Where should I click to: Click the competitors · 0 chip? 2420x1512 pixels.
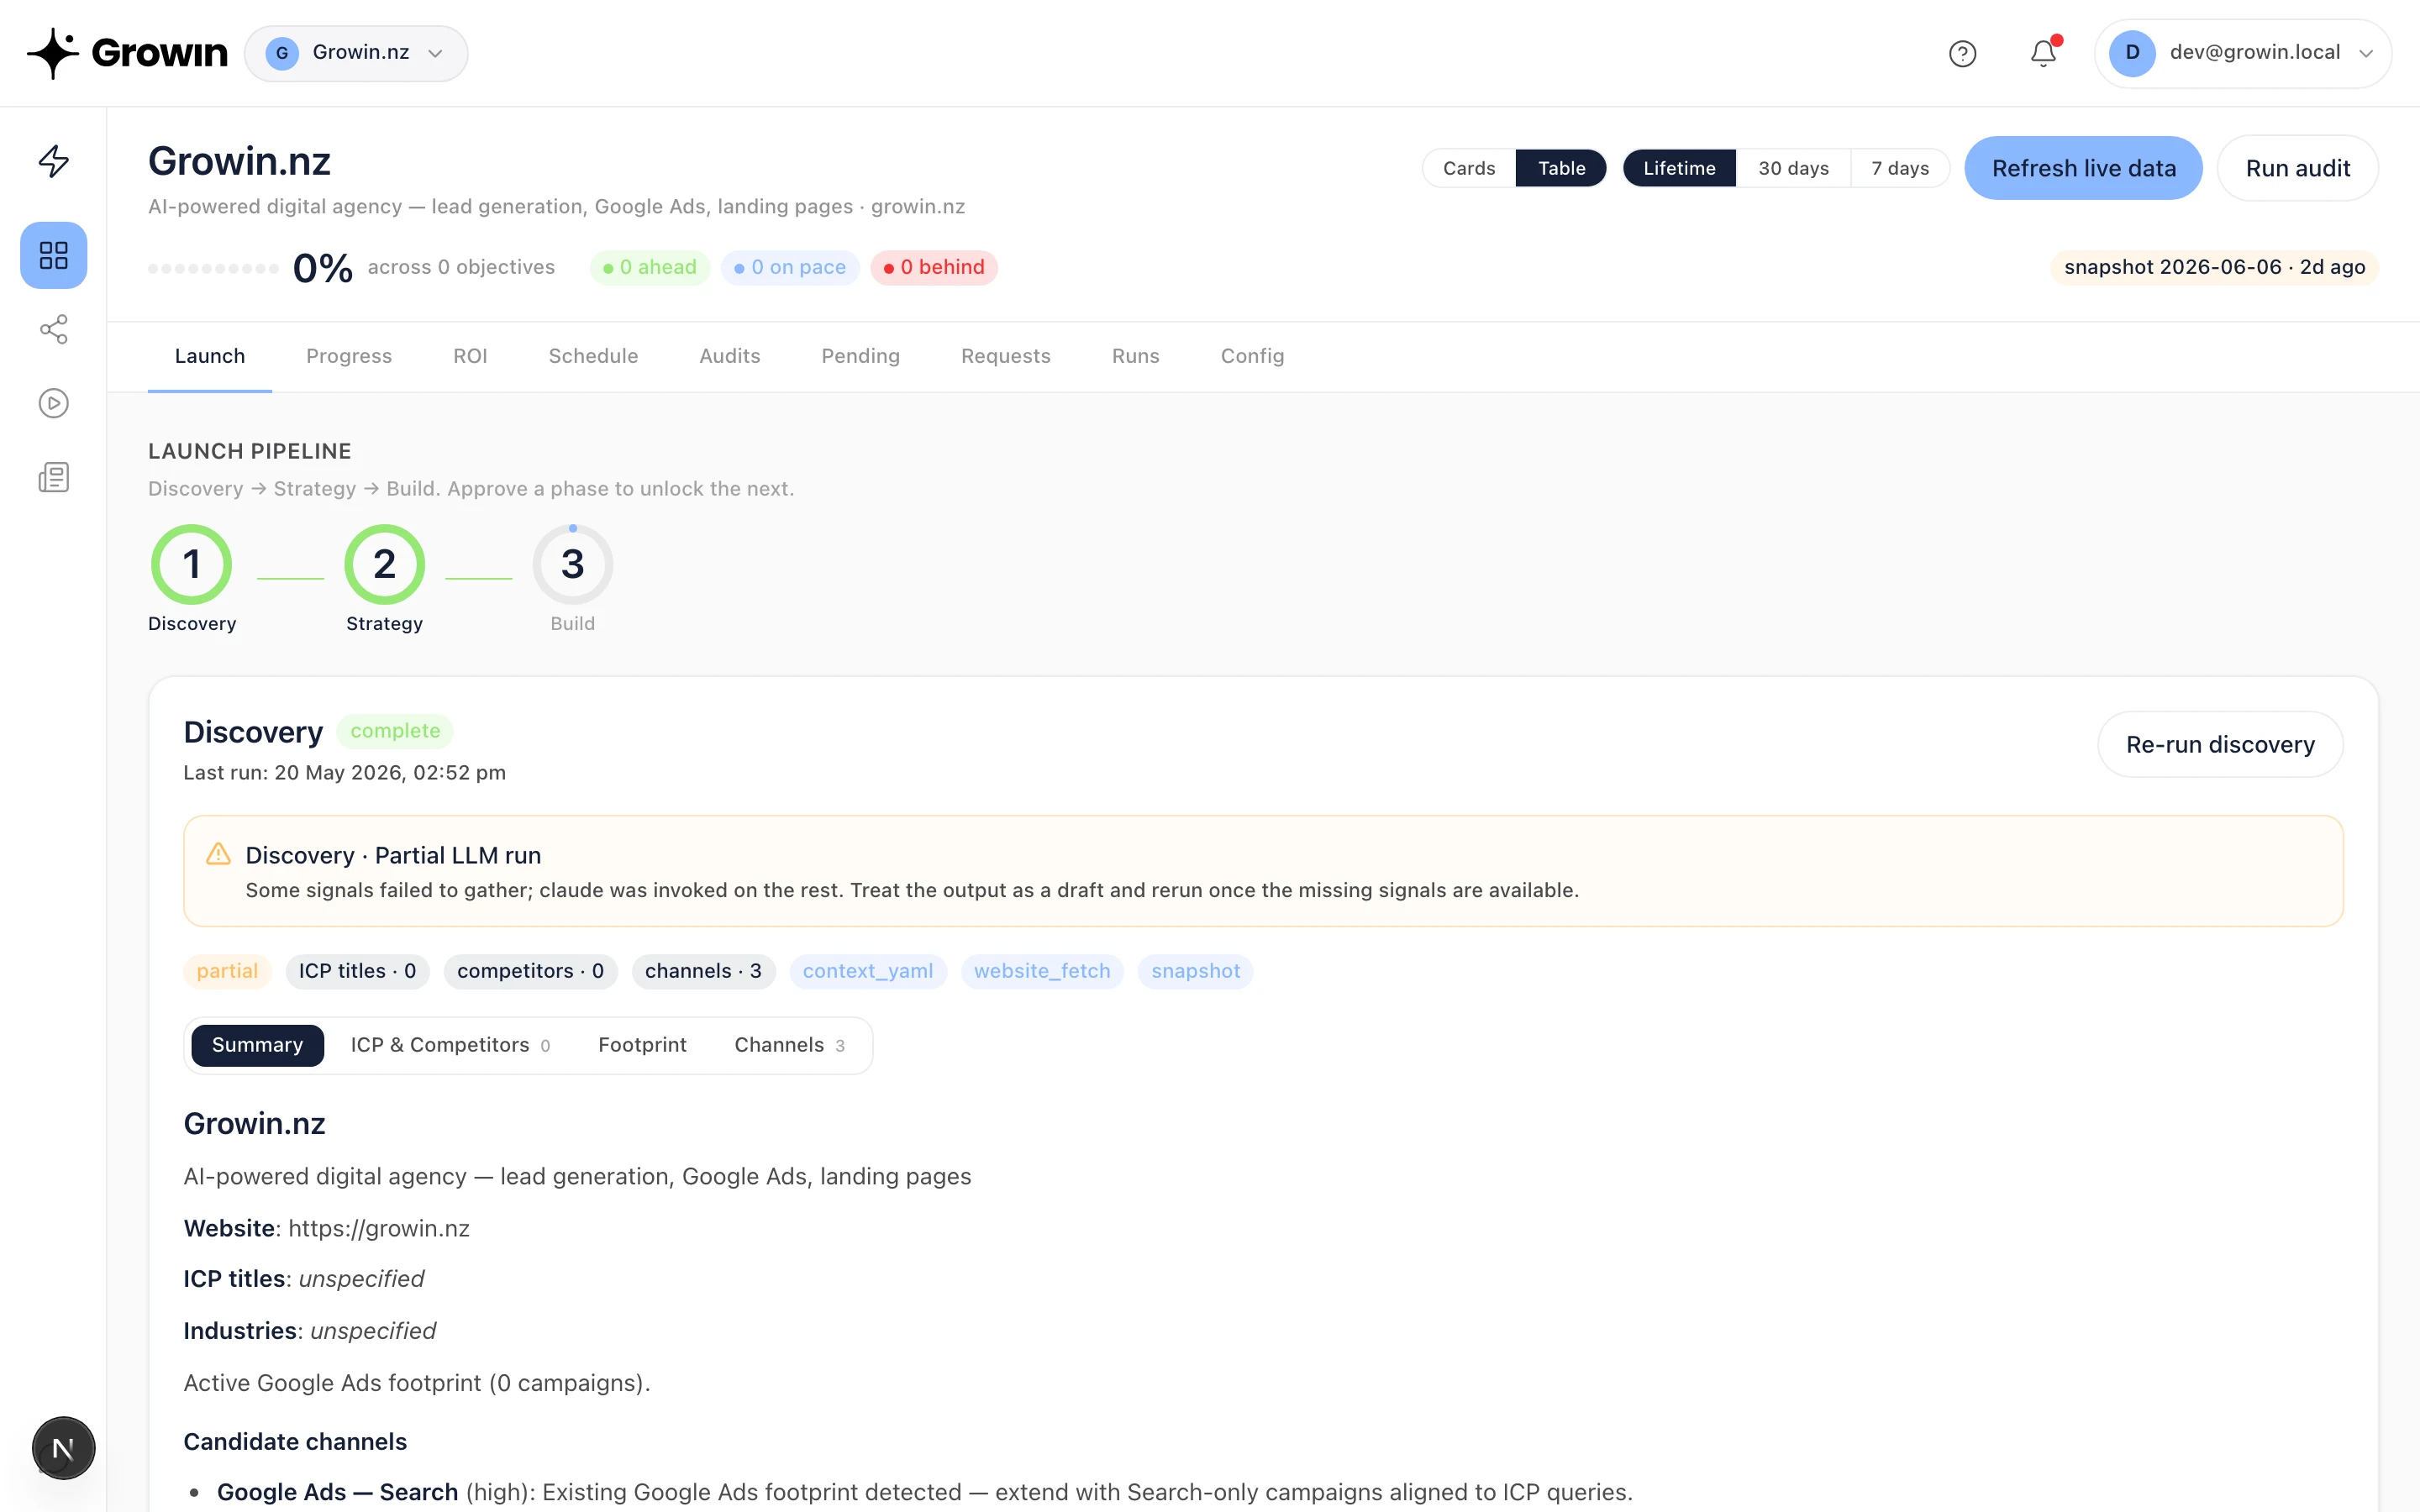pos(530,971)
